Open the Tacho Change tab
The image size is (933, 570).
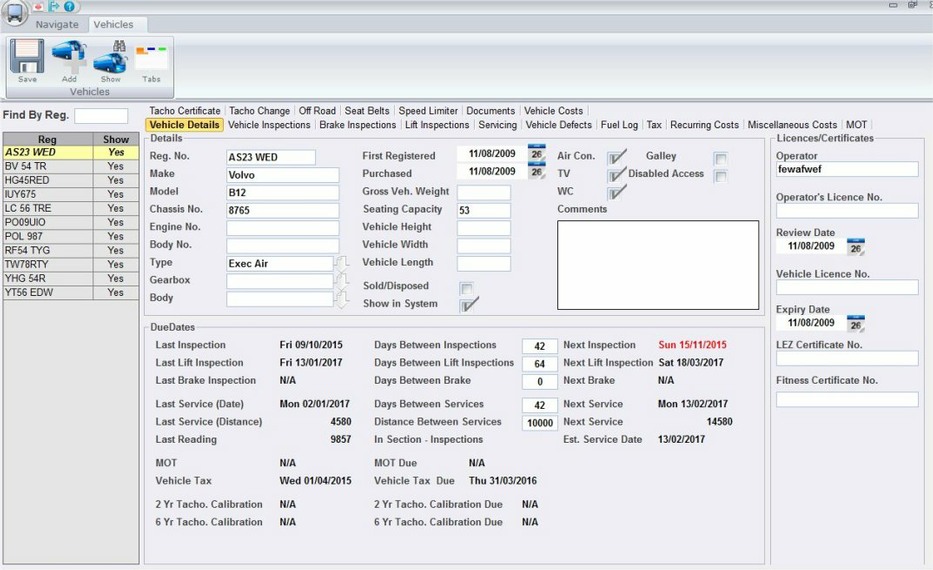259,111
